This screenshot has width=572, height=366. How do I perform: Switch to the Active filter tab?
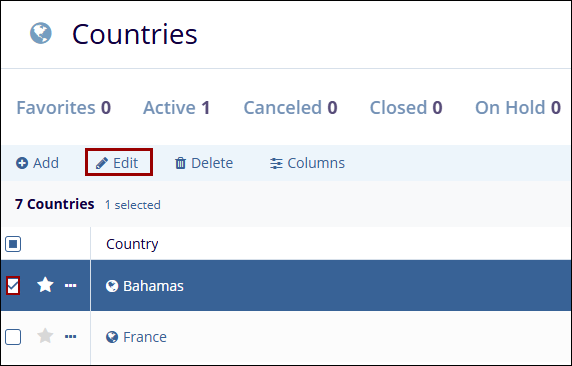click(177, 108)
